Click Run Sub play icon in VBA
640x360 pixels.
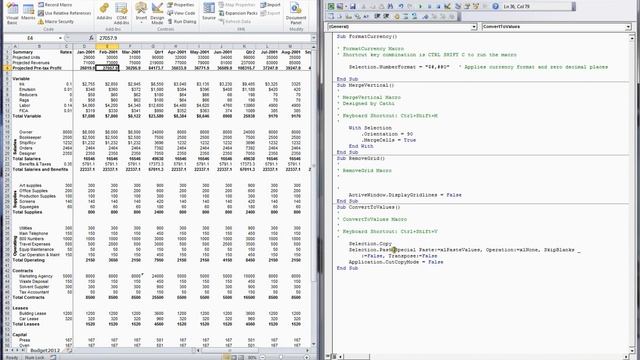tap(420, 6)
